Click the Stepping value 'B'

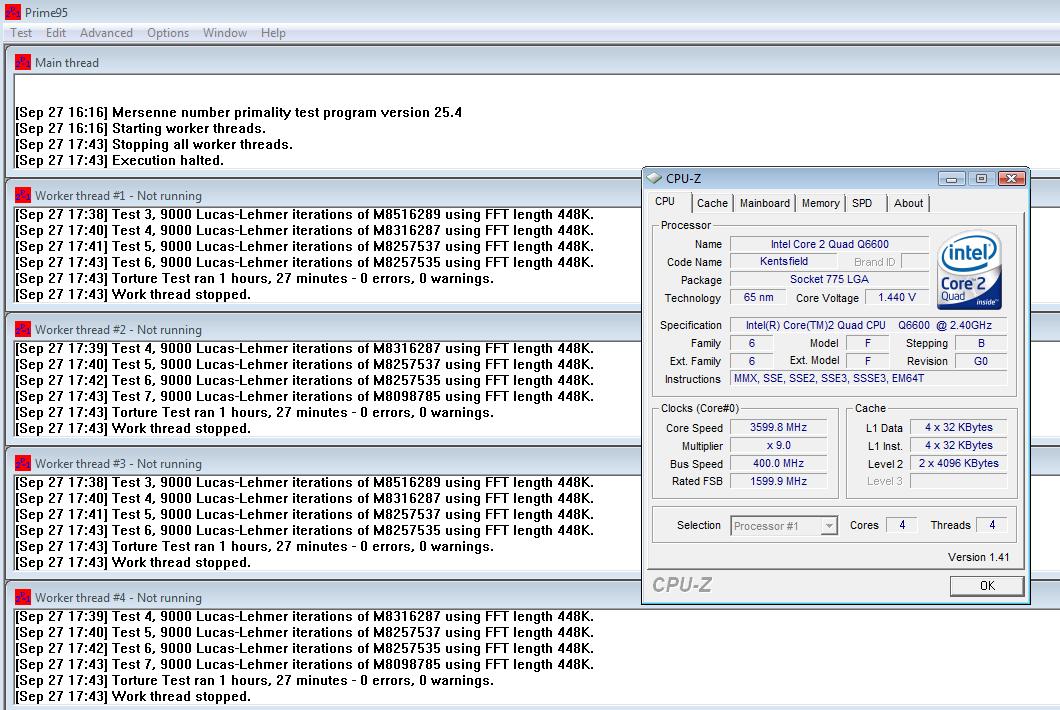click(981, 343)
